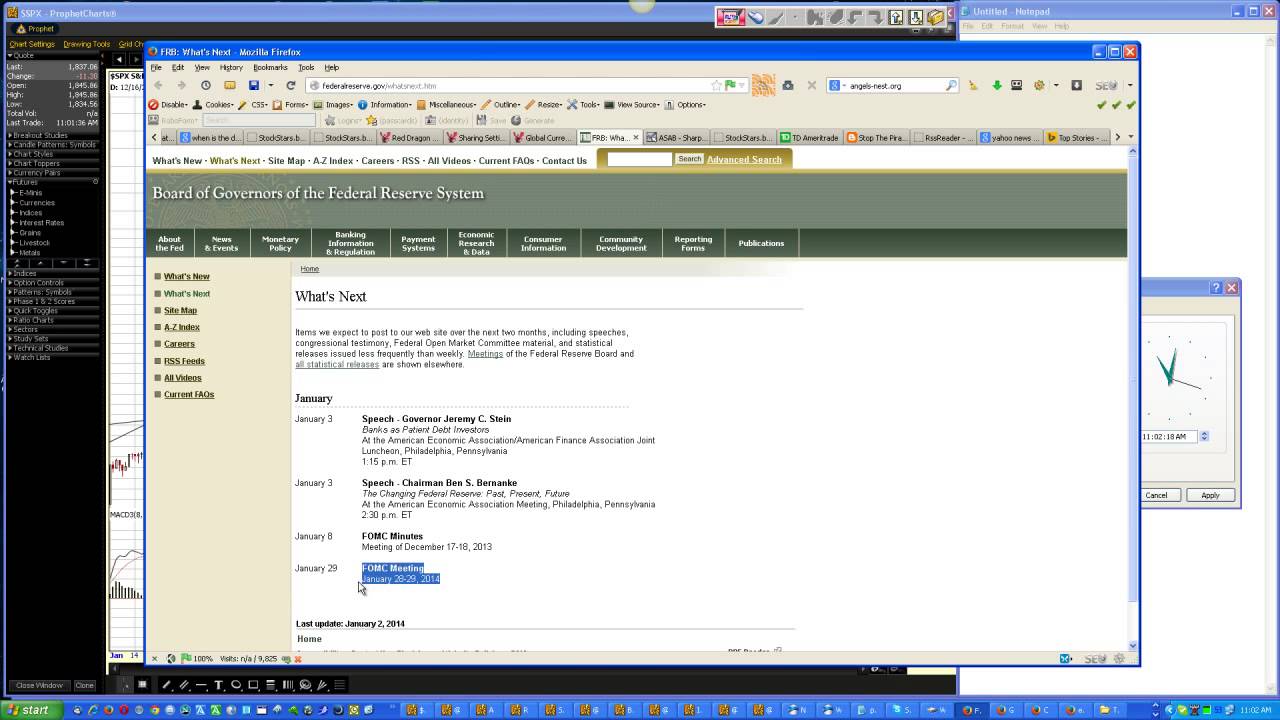
Task: Select the text tool in ProphetCharts drawing bar
Action: point(218,685)
